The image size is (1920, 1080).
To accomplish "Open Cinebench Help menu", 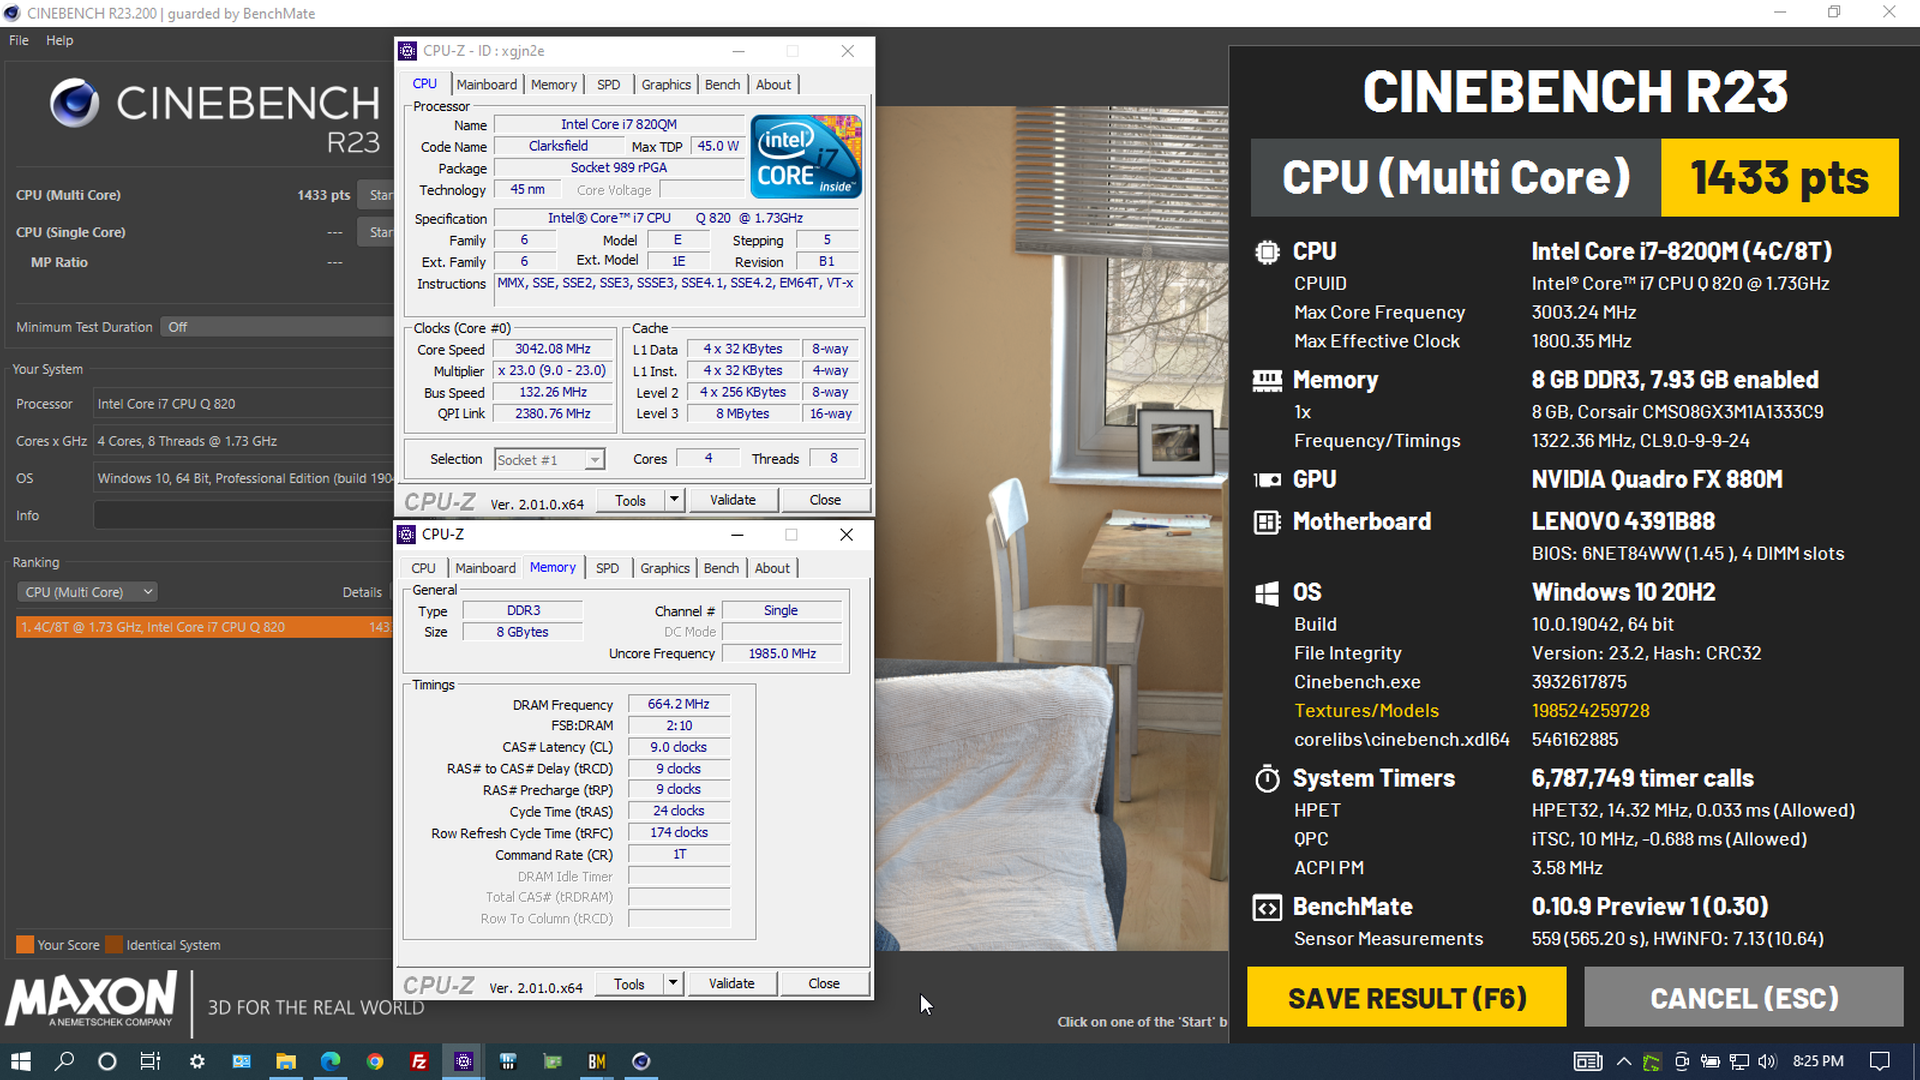I will (59, 40).
